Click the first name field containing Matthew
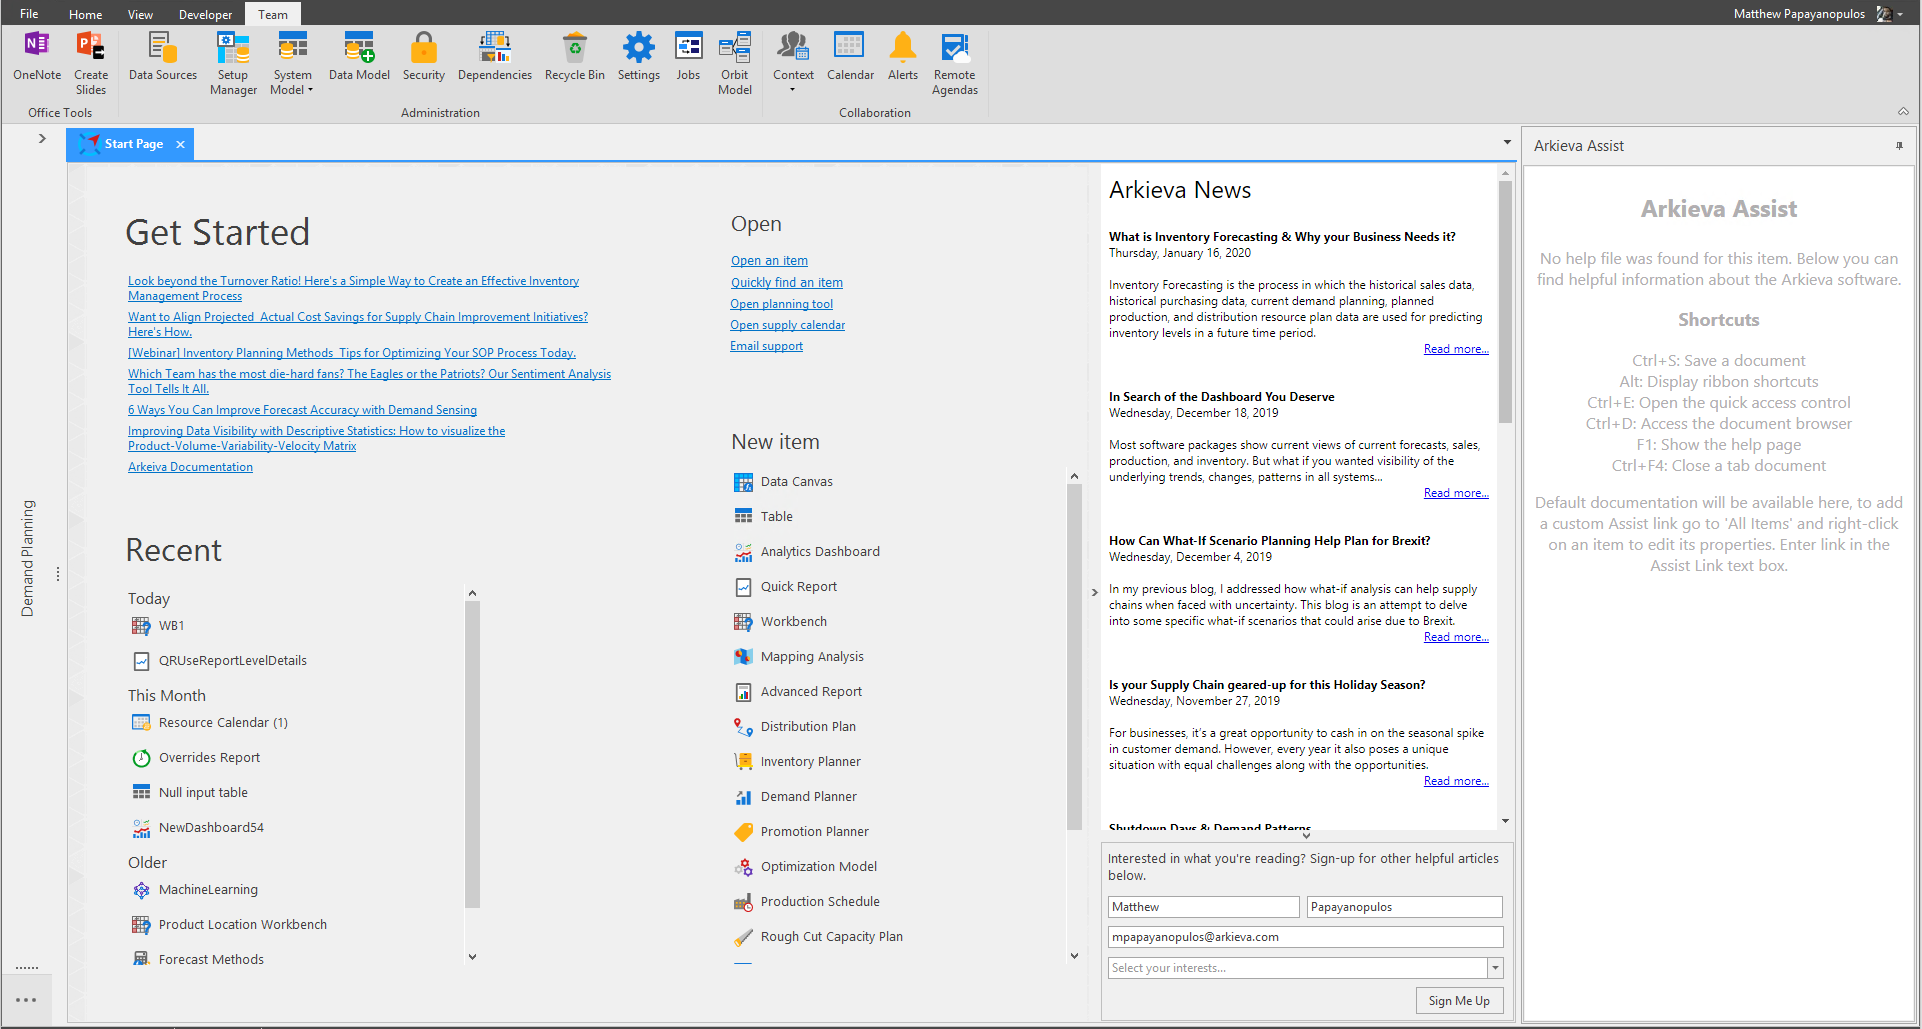This screenshot has height=1029, width=1922. [1204, 907]
